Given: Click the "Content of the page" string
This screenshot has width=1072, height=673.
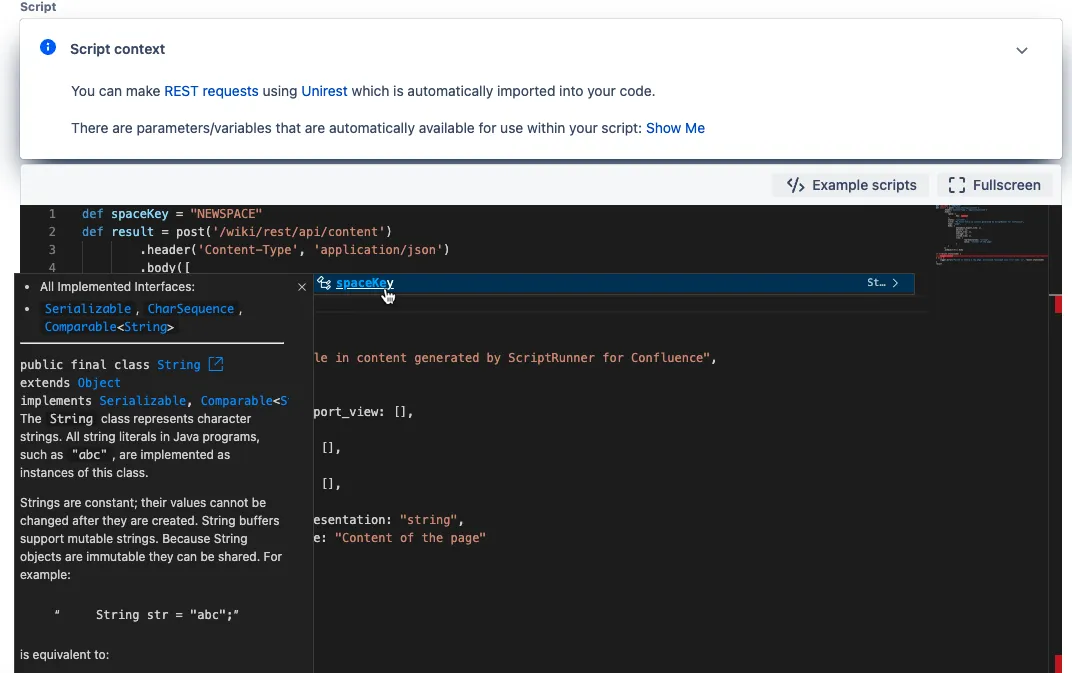Looking at the screenshot, I should (x=410, y=538).
